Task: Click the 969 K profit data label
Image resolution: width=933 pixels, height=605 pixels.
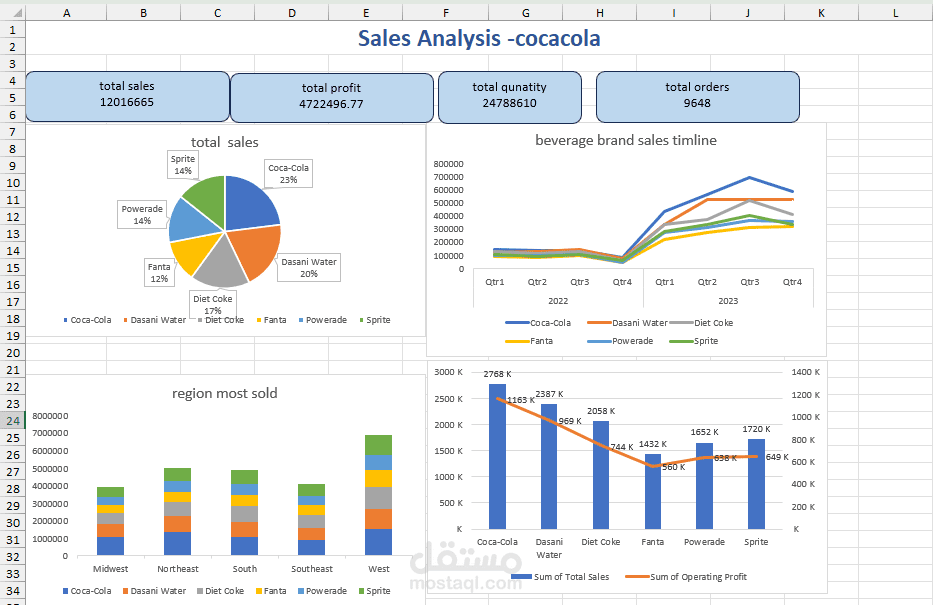Action: 570,421
